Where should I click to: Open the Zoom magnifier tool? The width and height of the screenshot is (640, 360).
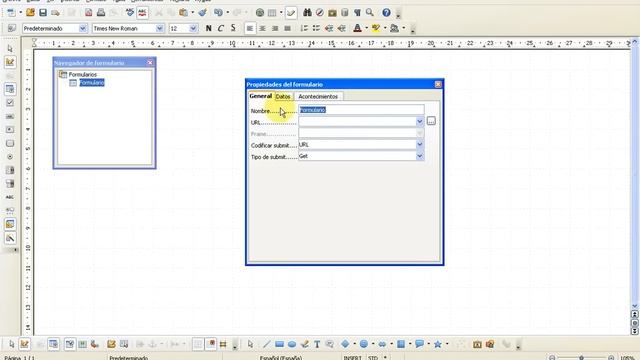coord(370,13)
